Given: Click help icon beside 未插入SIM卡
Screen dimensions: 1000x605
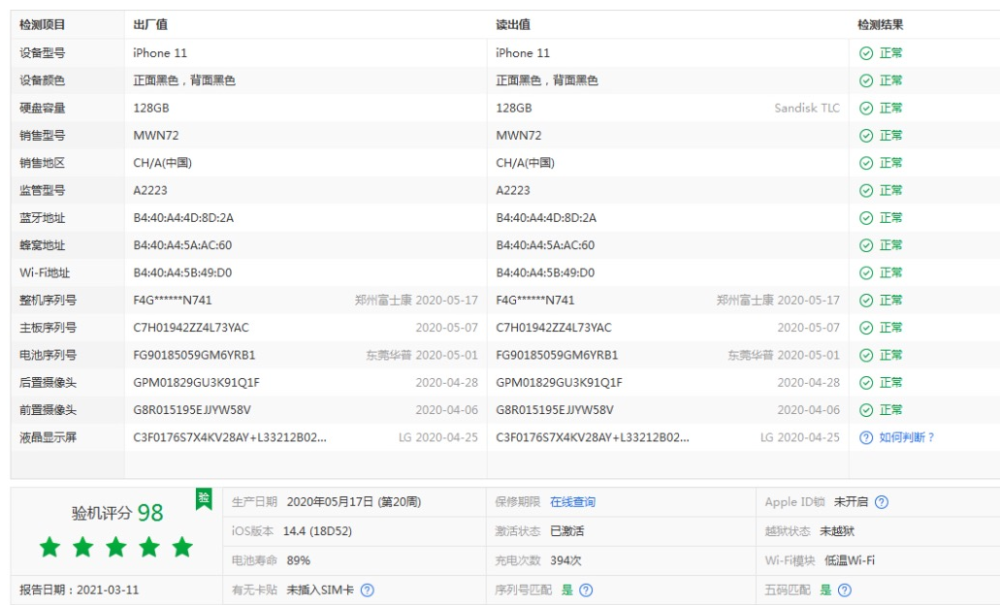Looking at the screenshot, I should (x=367, y=590).
